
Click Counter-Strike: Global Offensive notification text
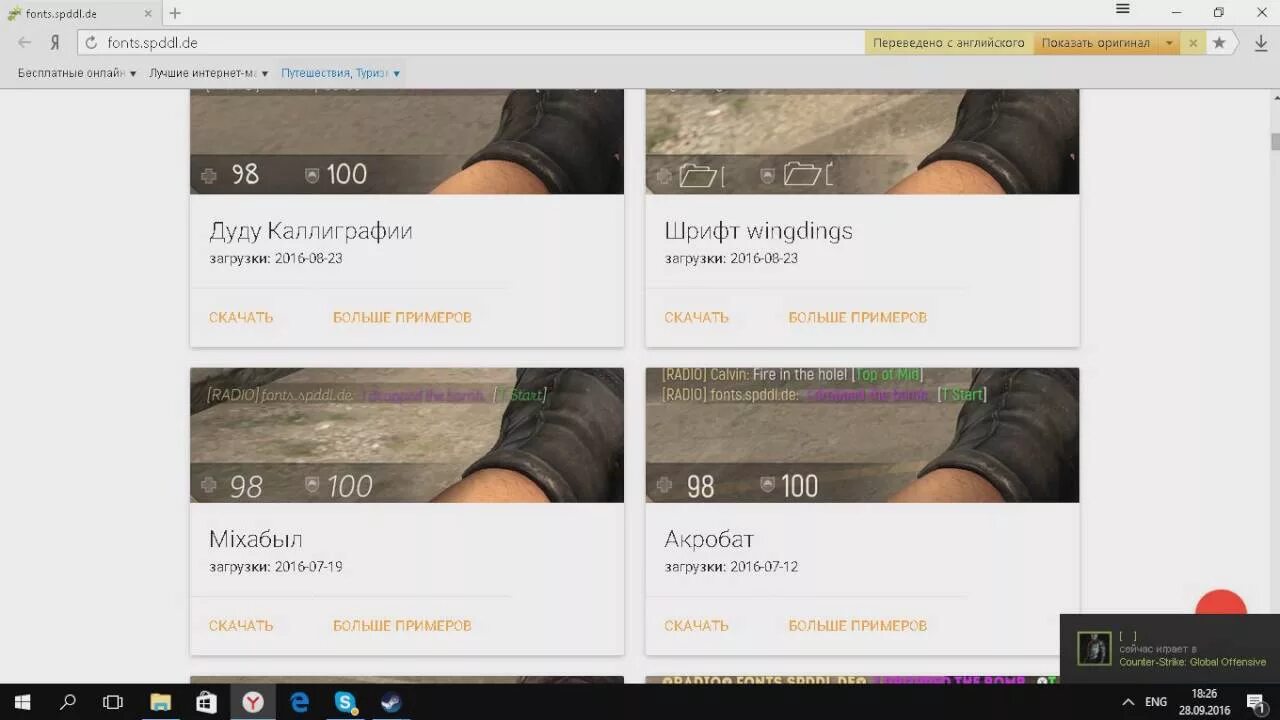pos(1192,662)
